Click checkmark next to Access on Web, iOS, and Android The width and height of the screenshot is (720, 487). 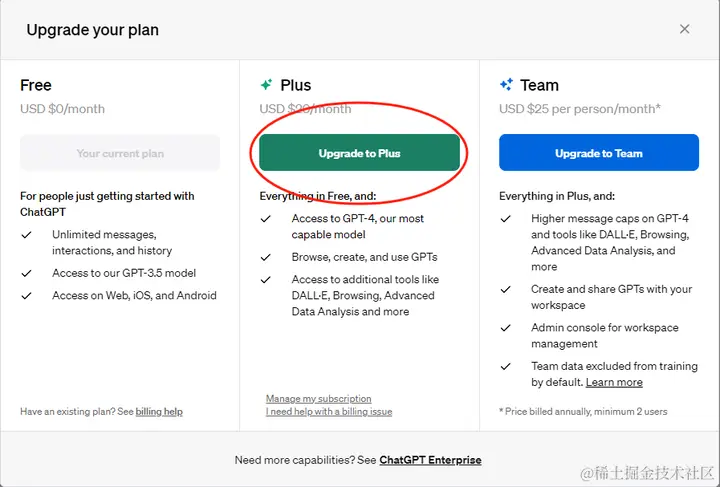(x=26, y=295)
